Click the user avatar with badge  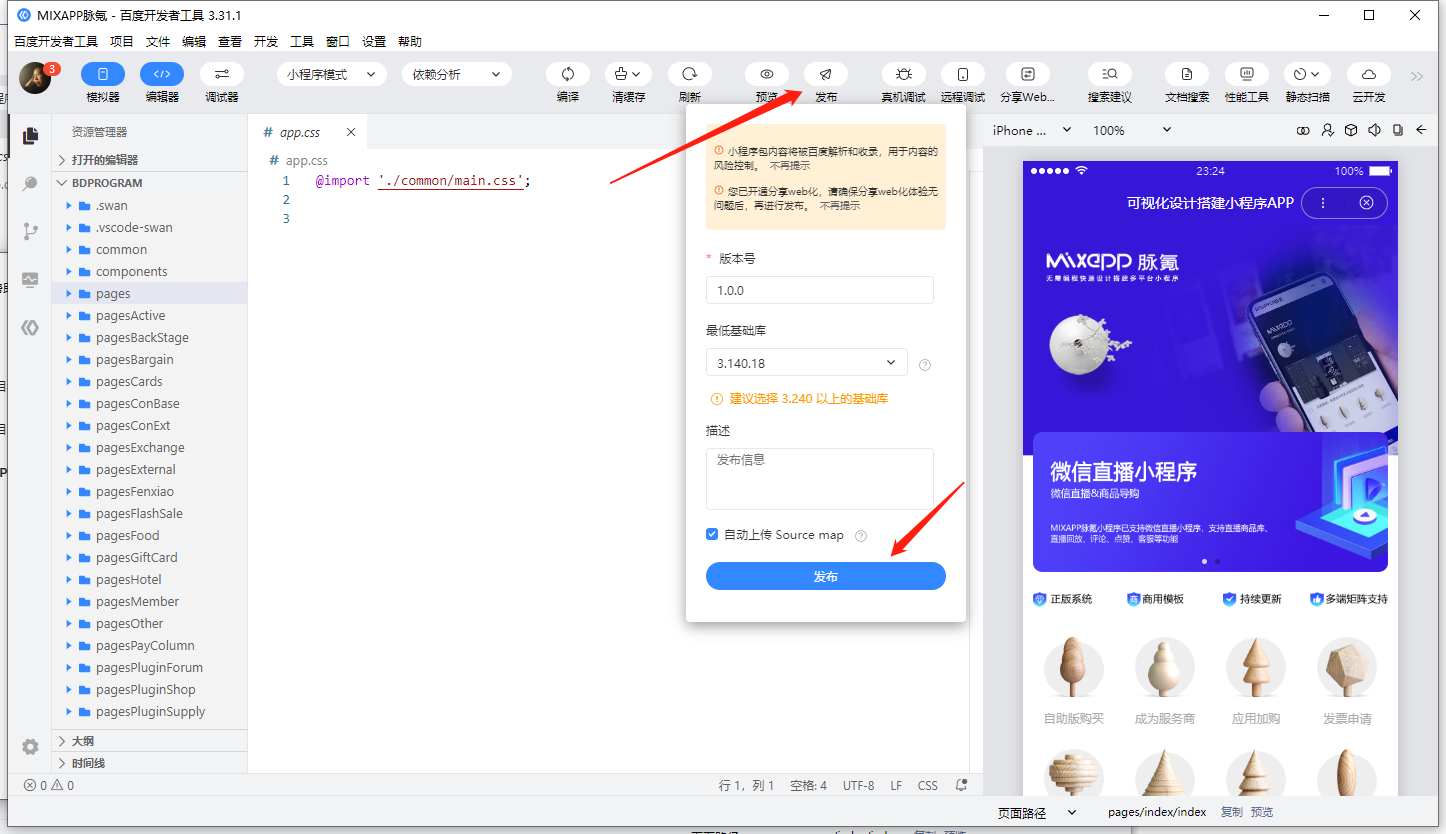coord(36,78)
